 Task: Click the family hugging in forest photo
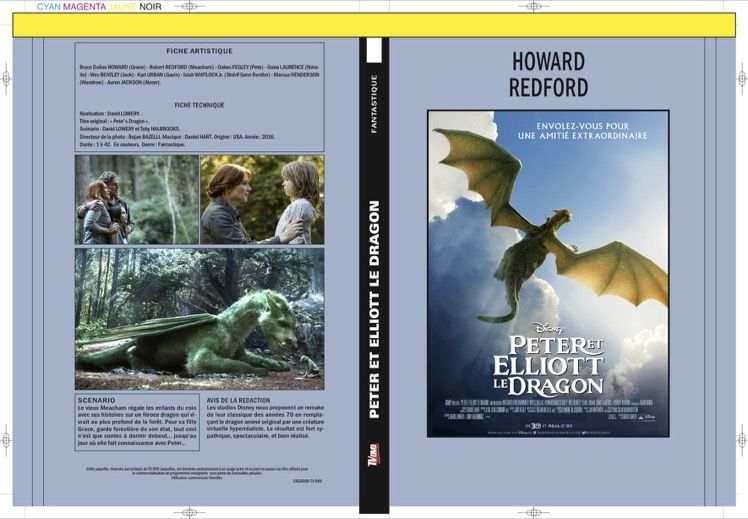(x=137, y=199)
